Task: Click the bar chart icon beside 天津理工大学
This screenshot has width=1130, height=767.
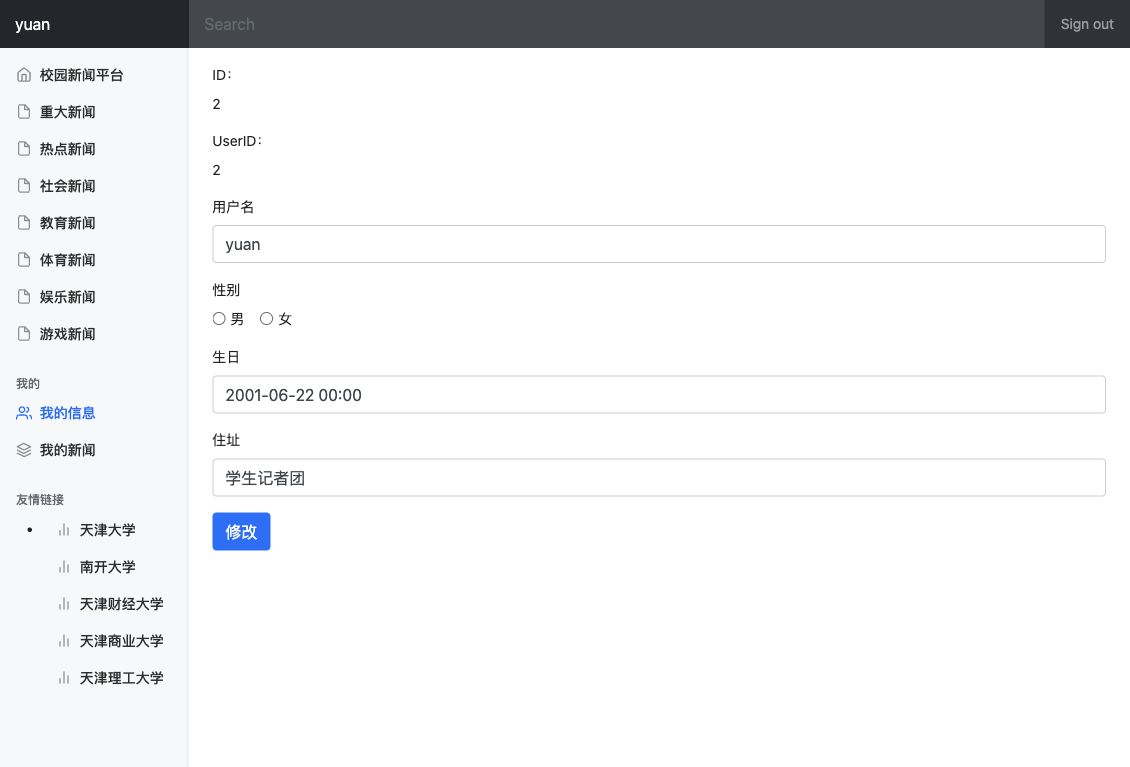Action: coord(64,678)
